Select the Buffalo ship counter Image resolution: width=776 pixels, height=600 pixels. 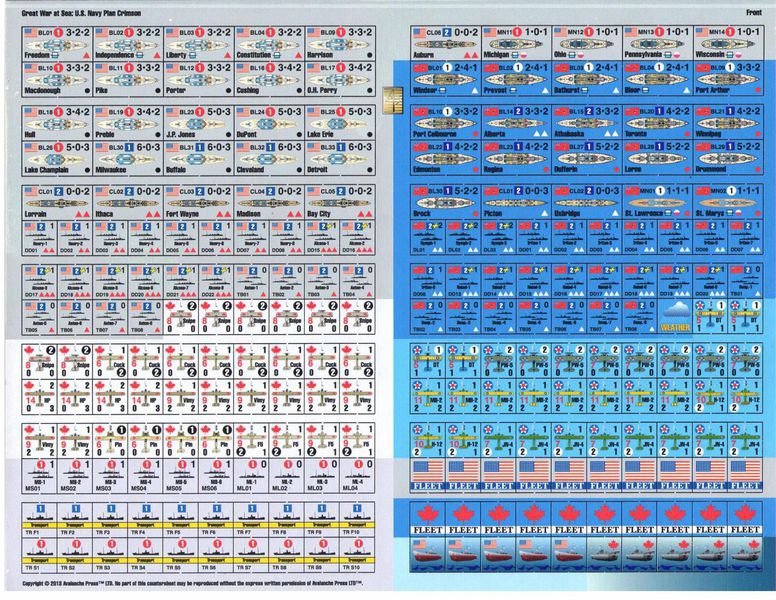click(198, 158)
